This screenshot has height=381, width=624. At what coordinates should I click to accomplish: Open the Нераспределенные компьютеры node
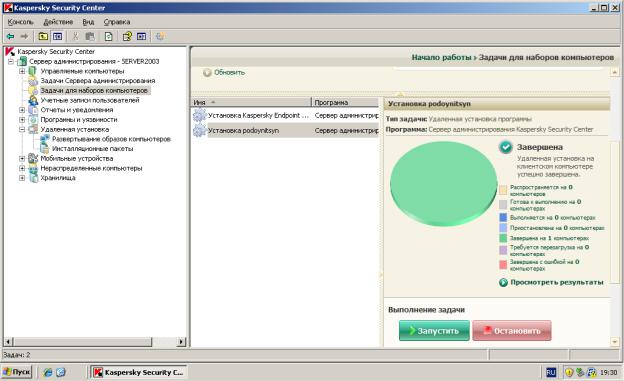point(91,168)
